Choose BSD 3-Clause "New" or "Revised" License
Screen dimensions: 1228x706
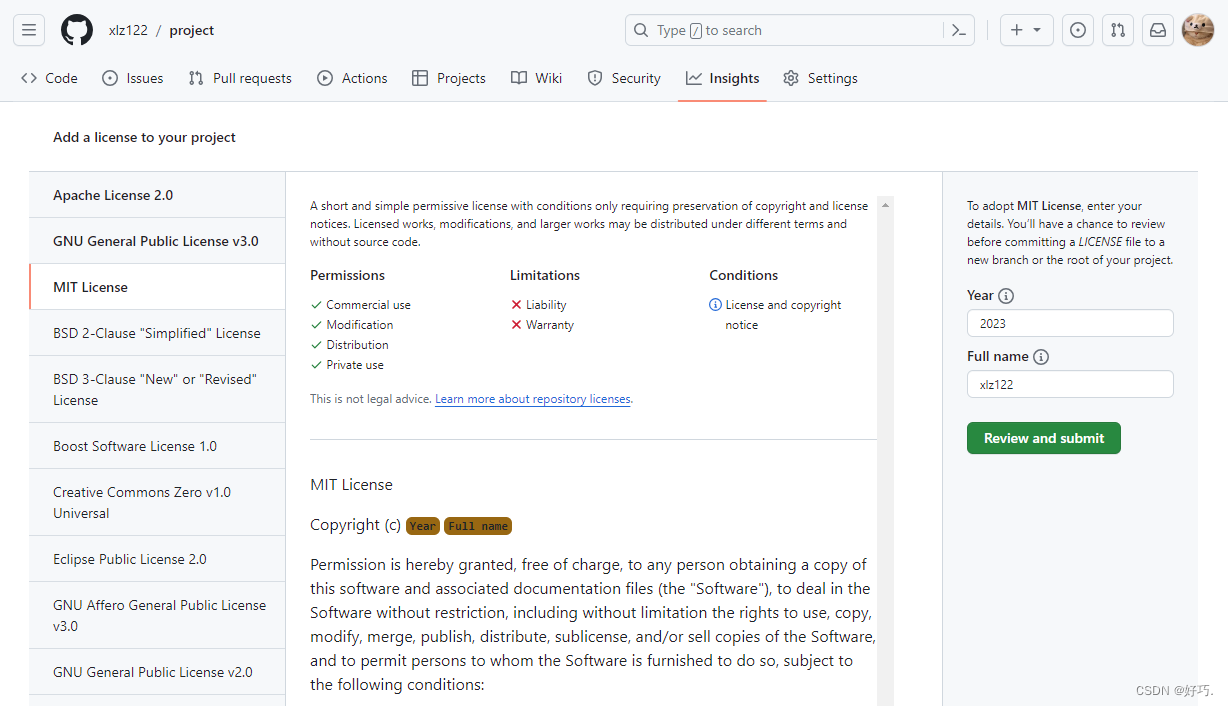157,389
